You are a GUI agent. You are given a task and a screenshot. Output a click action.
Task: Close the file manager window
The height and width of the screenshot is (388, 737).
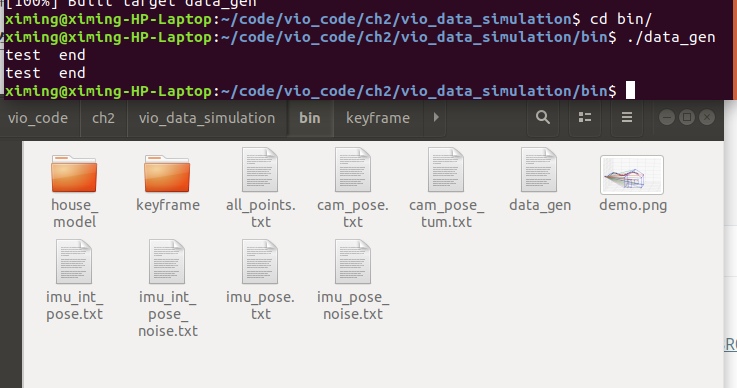tap(707, 117)
